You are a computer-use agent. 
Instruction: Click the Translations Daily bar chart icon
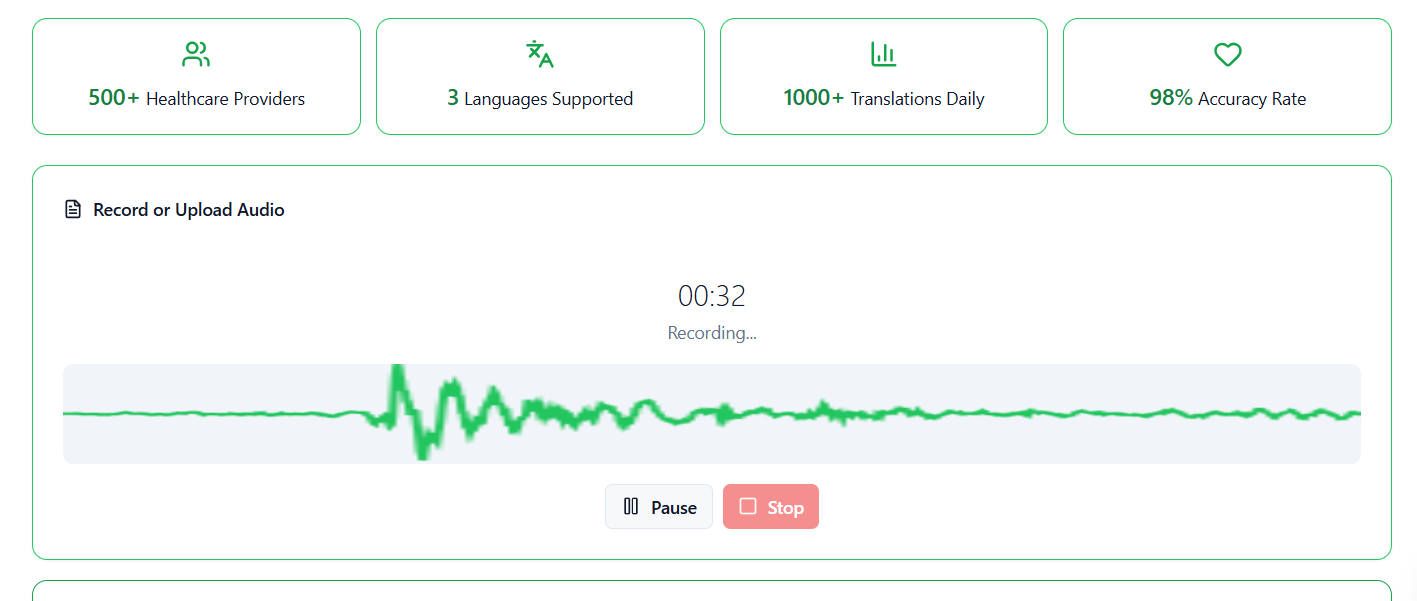(883, 54)
